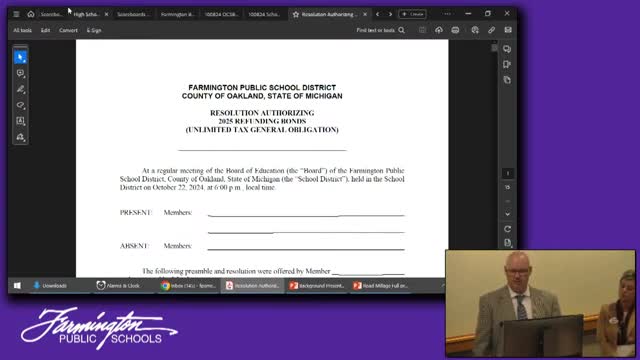Select the stamp signature tool

point(20,137)
